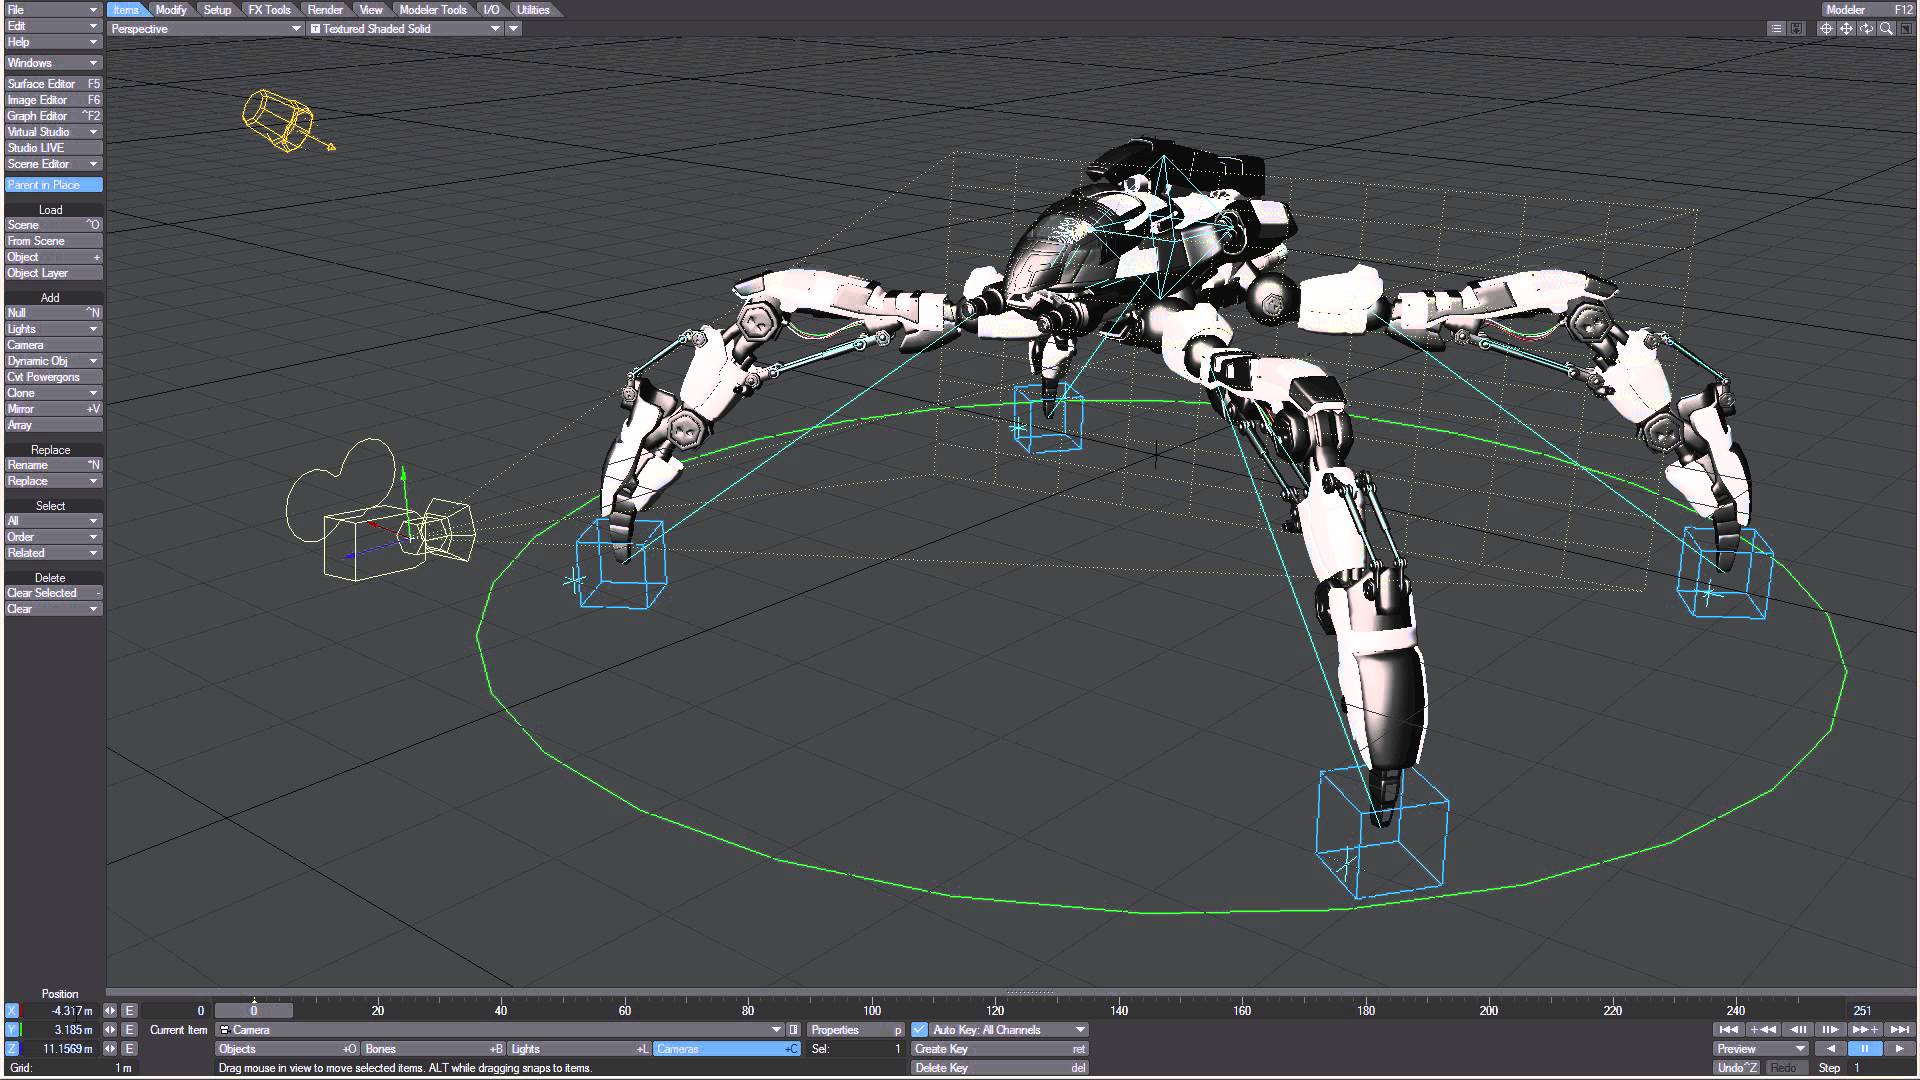This screenshot has height=1080, width=1920.
Task: Toggle the X position channel button
Action: (x=12, y=1011)
